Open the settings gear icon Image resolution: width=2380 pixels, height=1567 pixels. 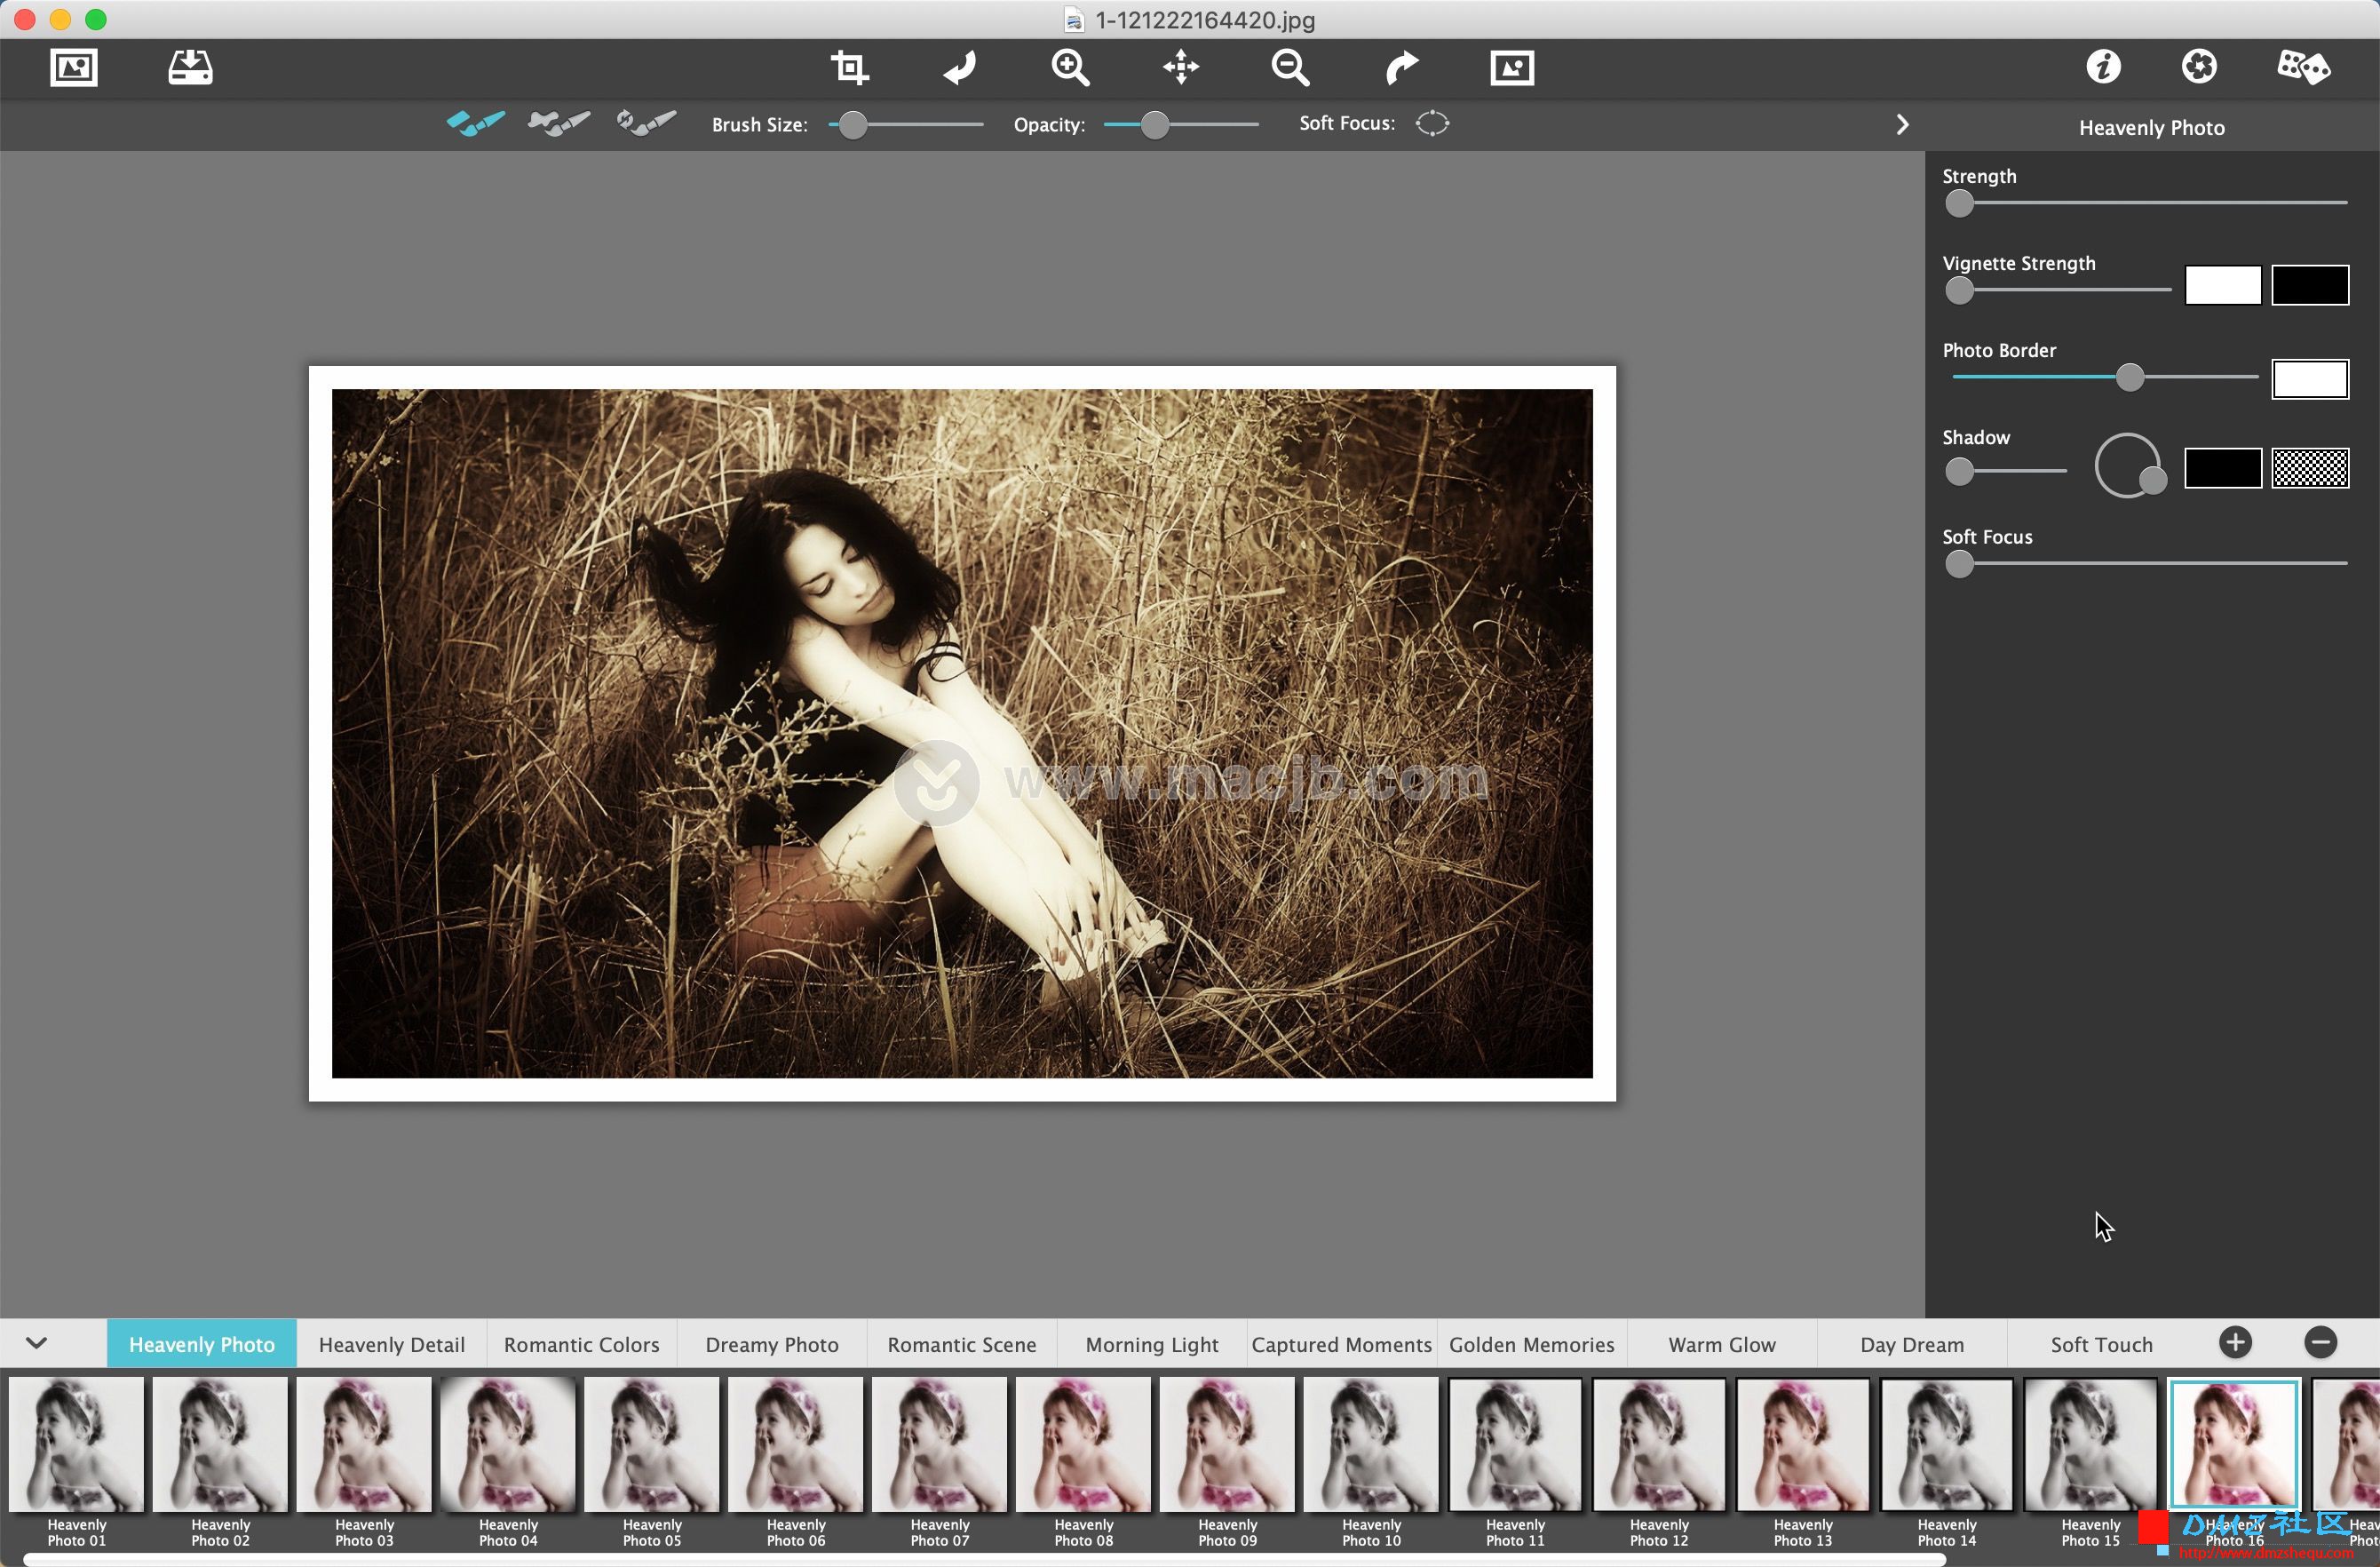[x=2199, y=67]
